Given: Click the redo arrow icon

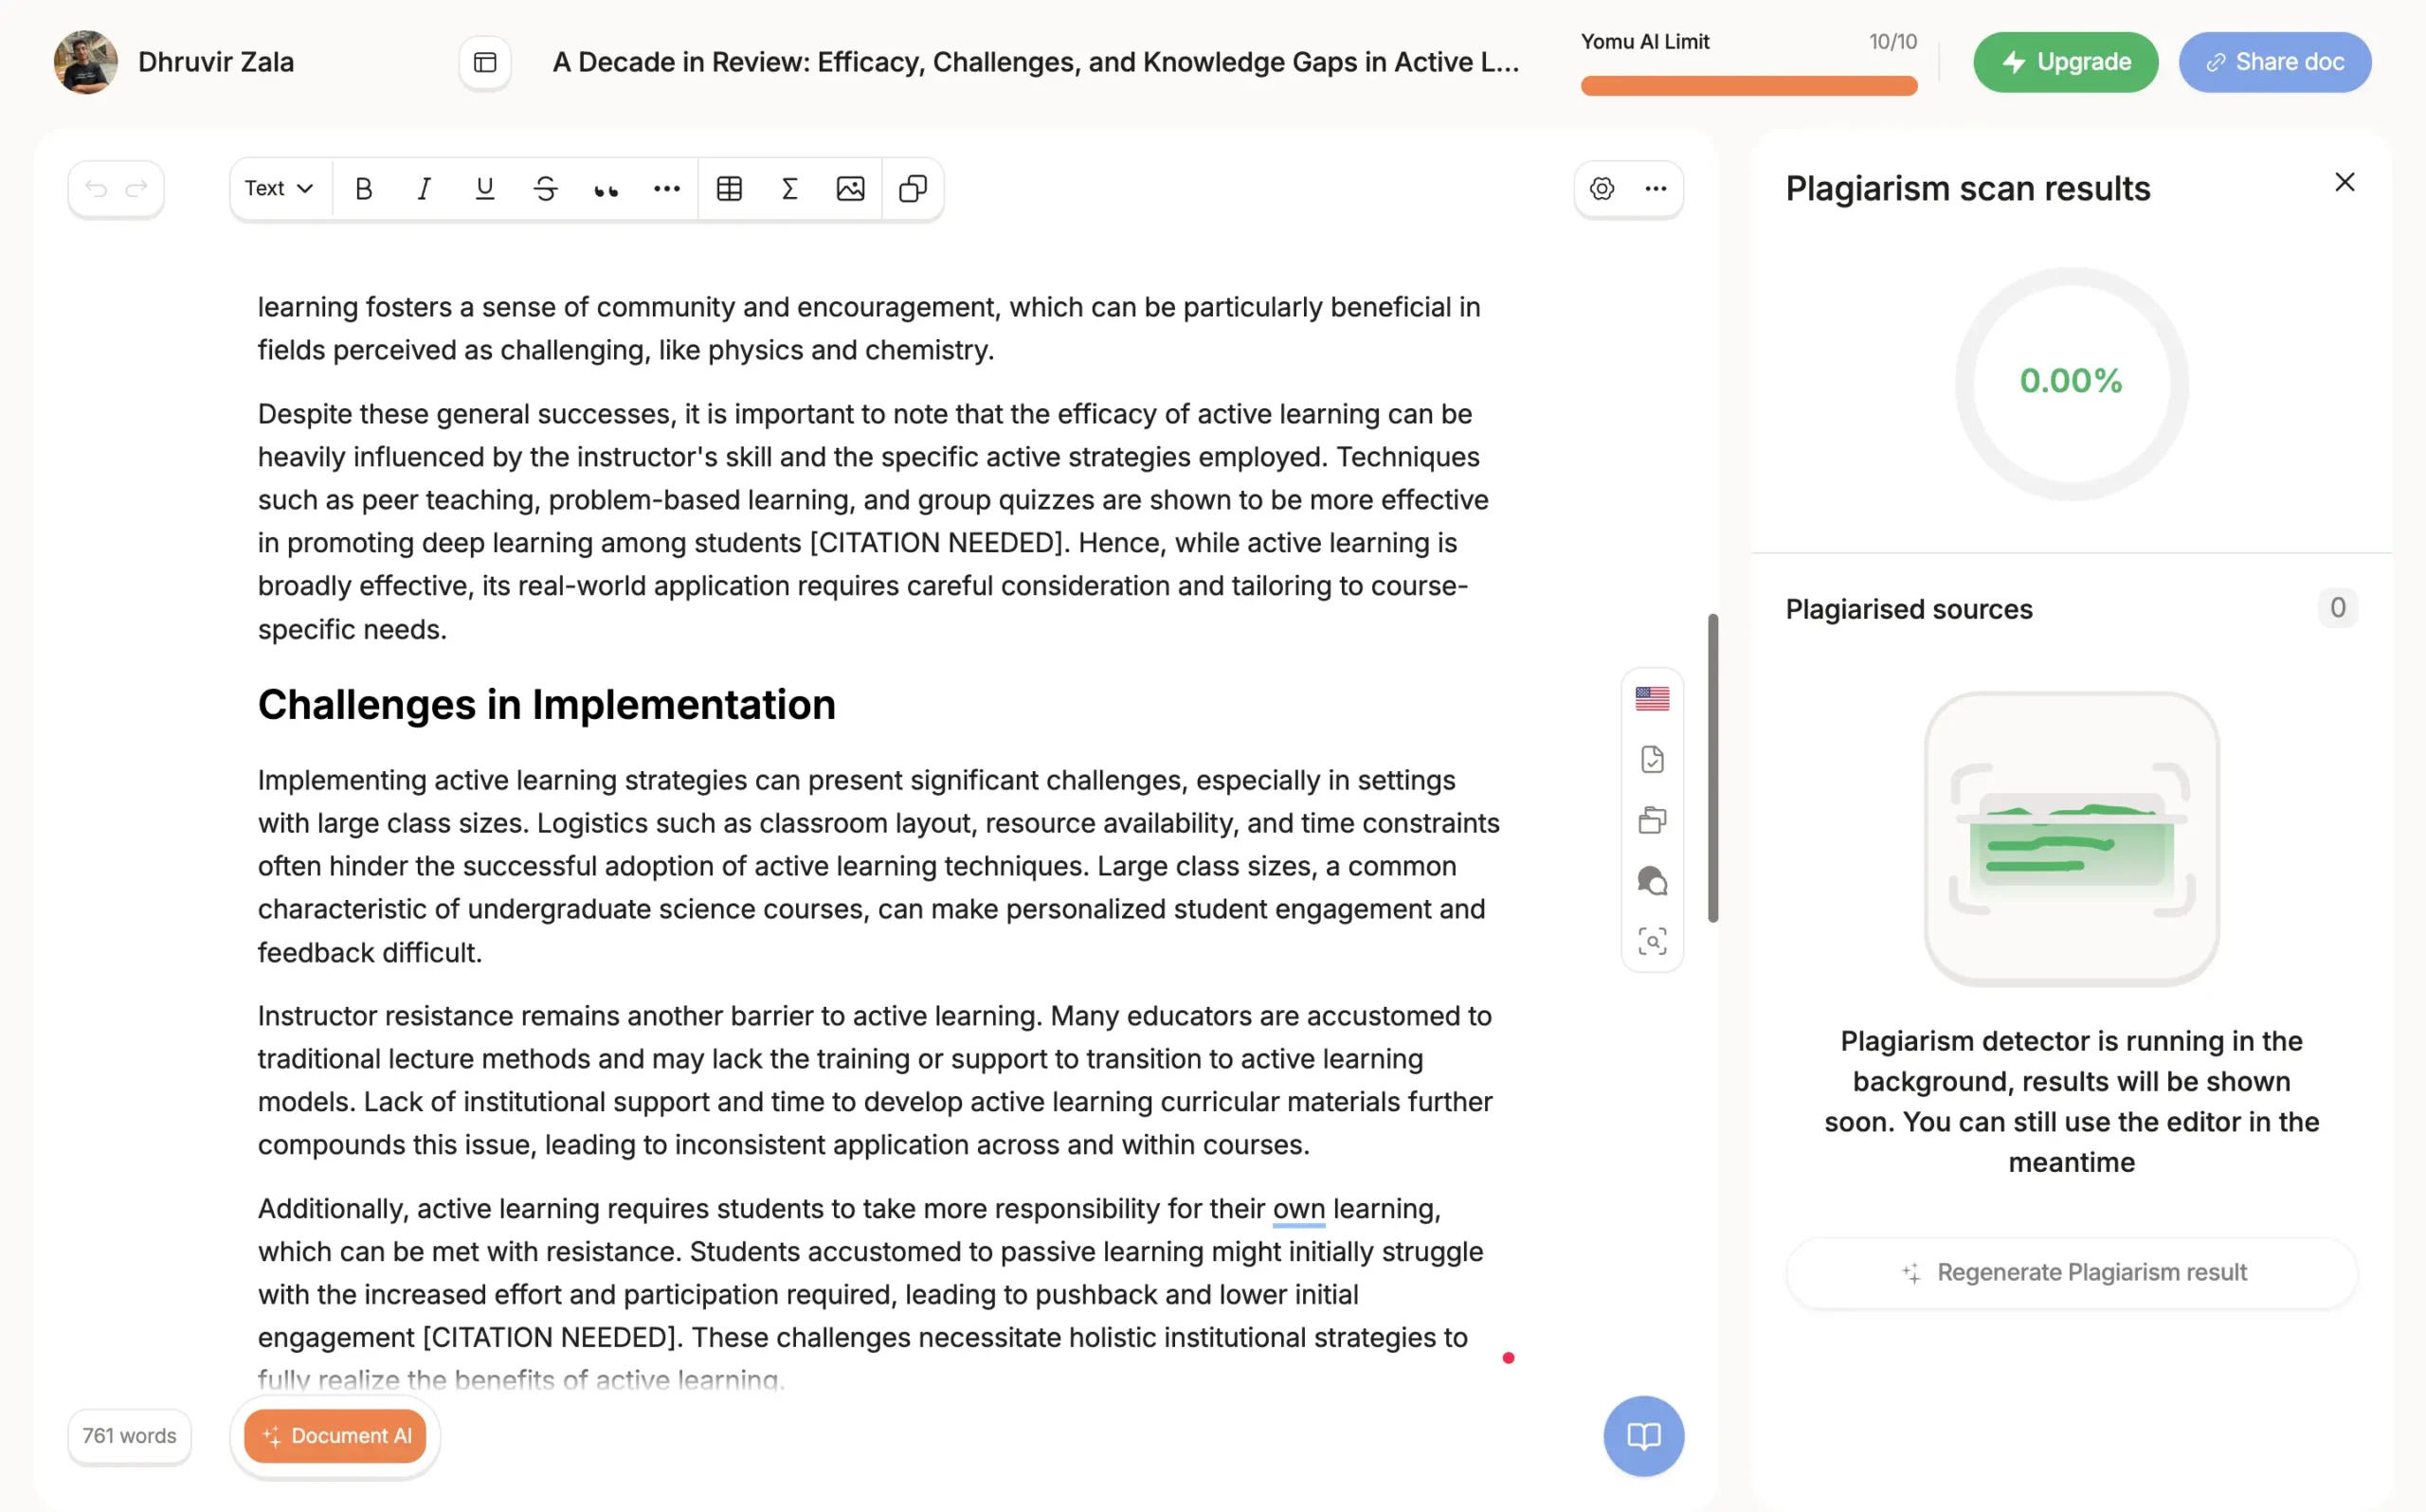Looking at the screenshot, I should (137, 188).
